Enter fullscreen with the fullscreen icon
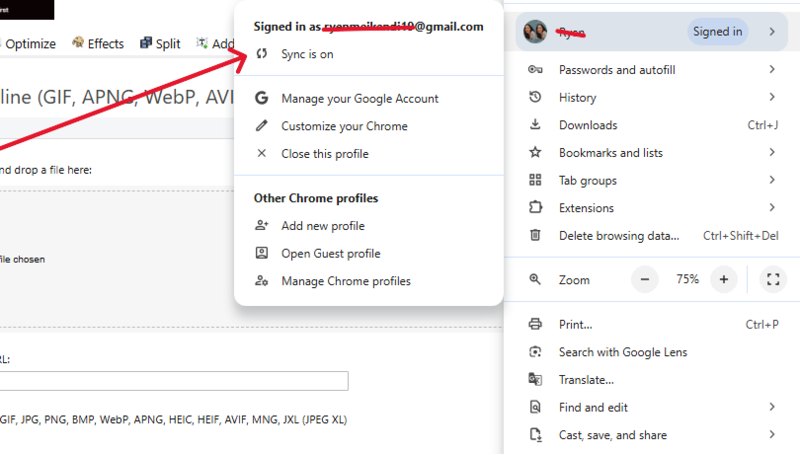Image resolution: width=800 pixels, height=454 pixels. (x=773, y=279)
